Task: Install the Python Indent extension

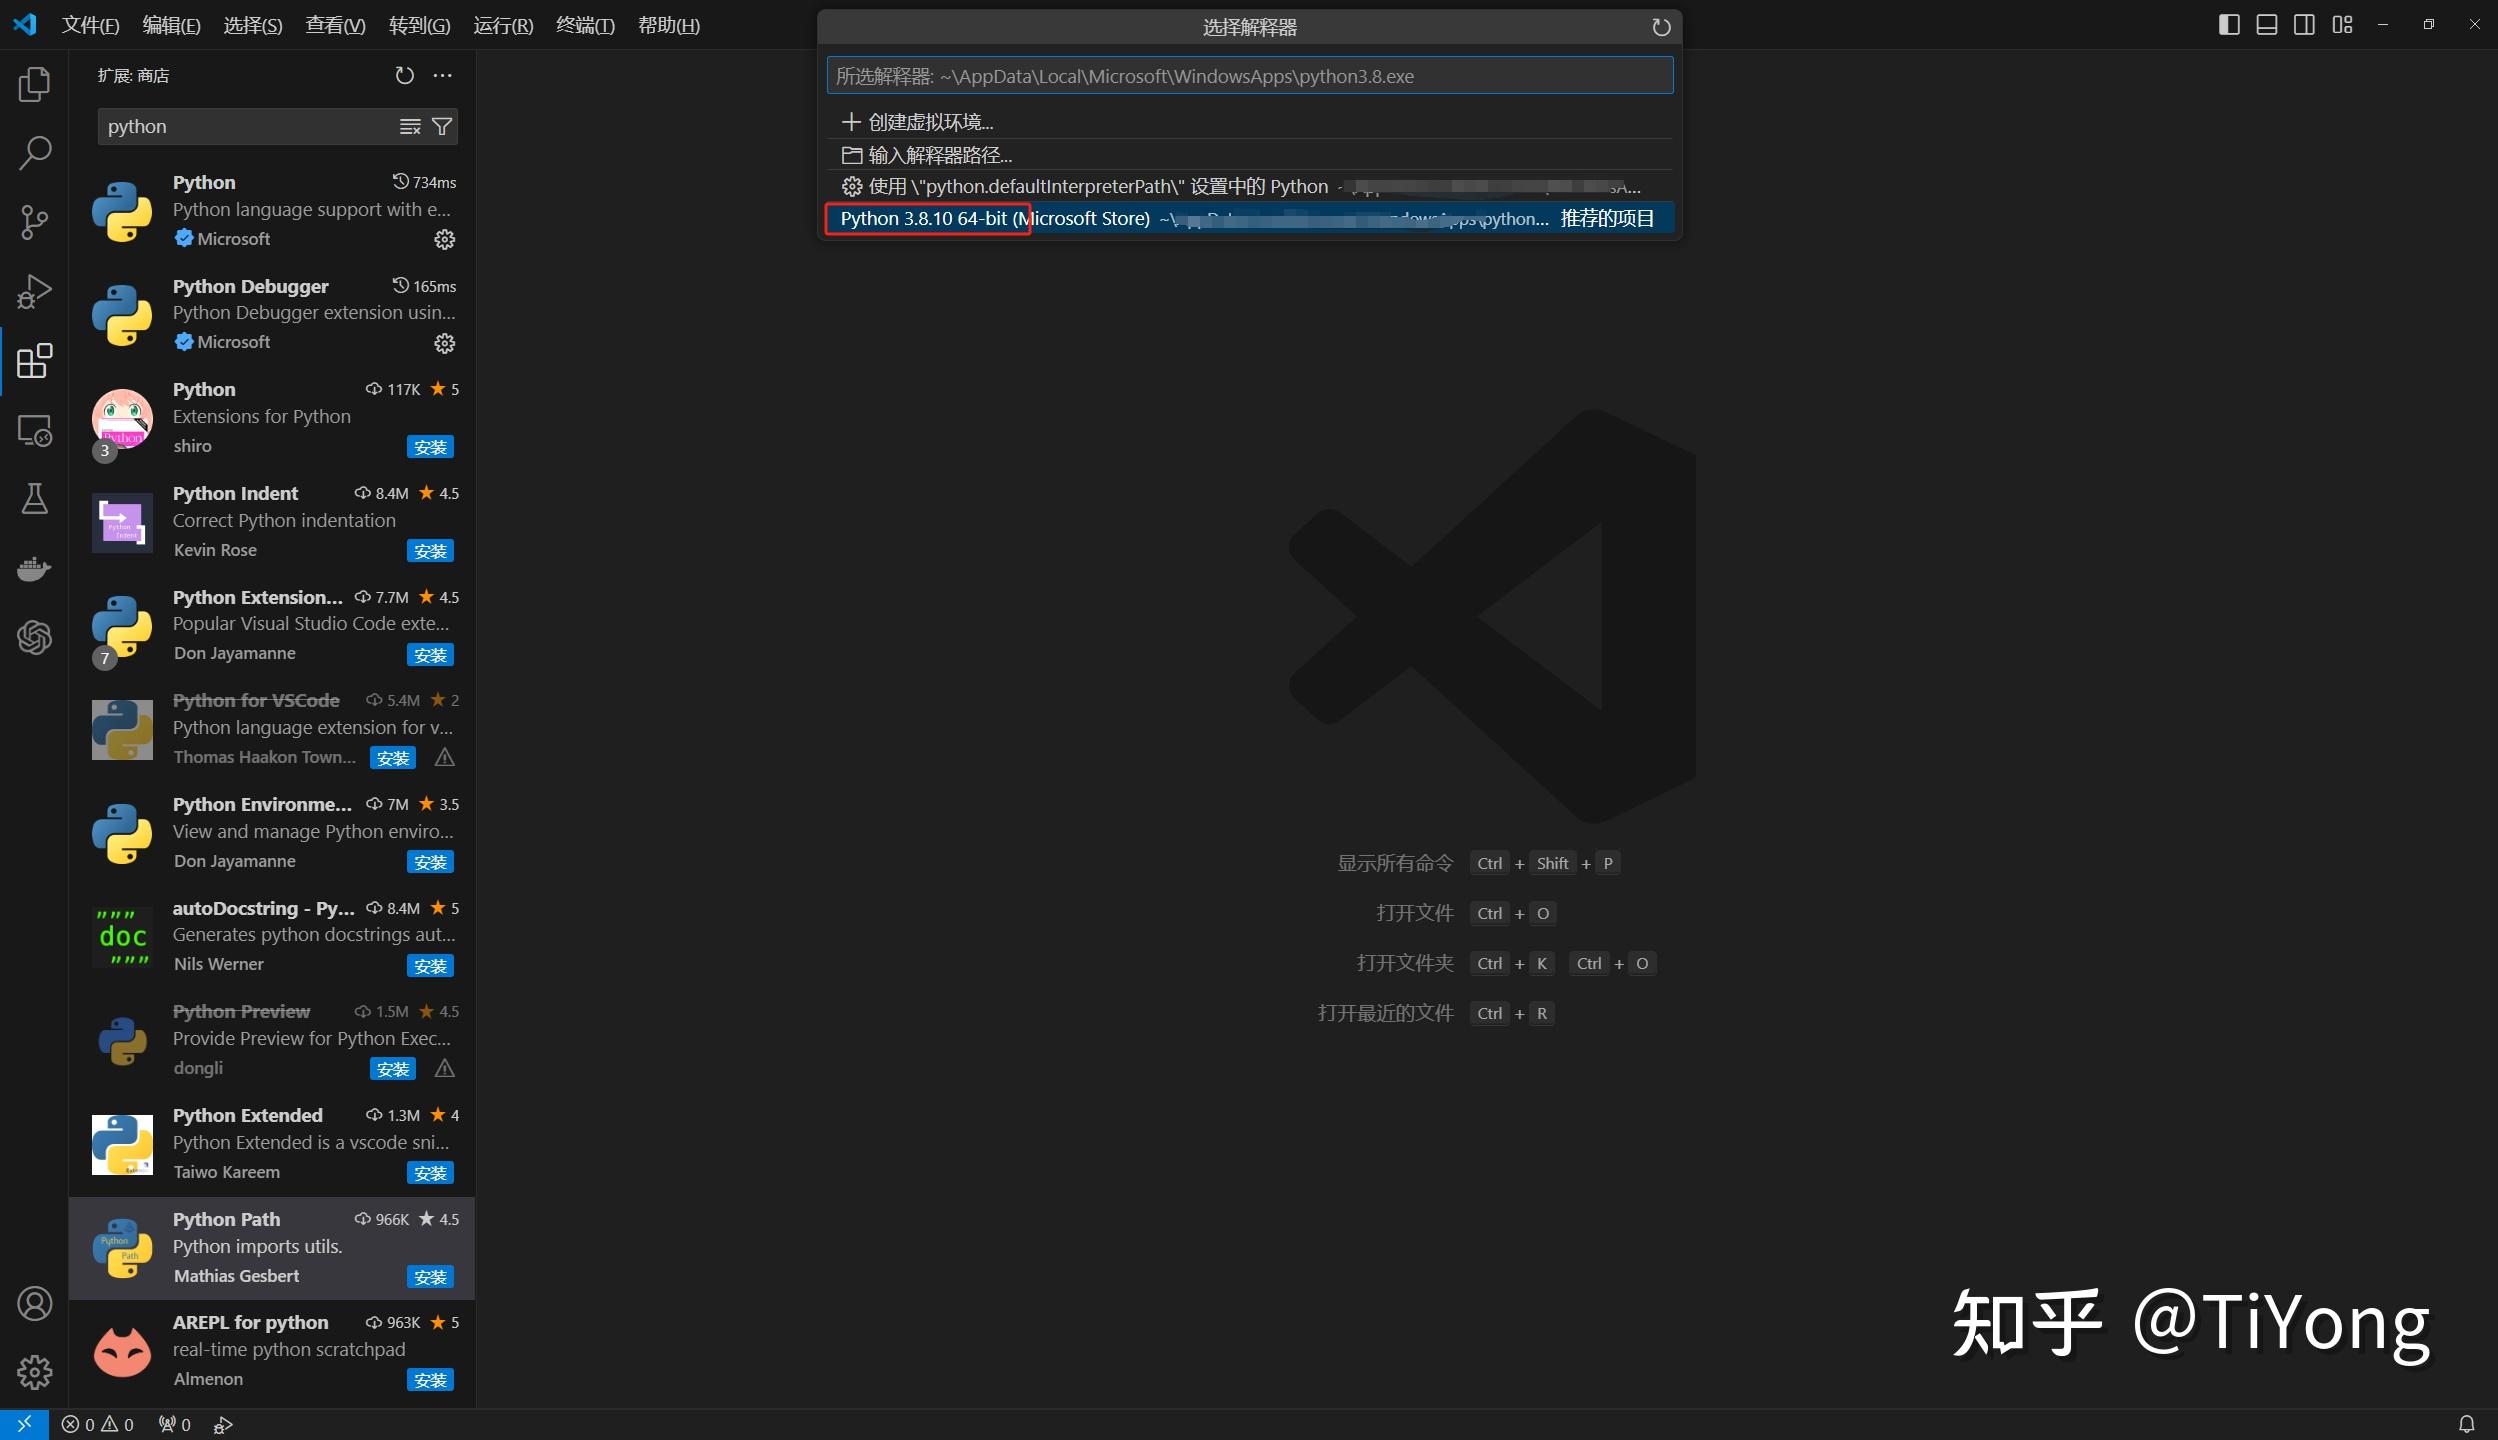Action: pos(430,551)
